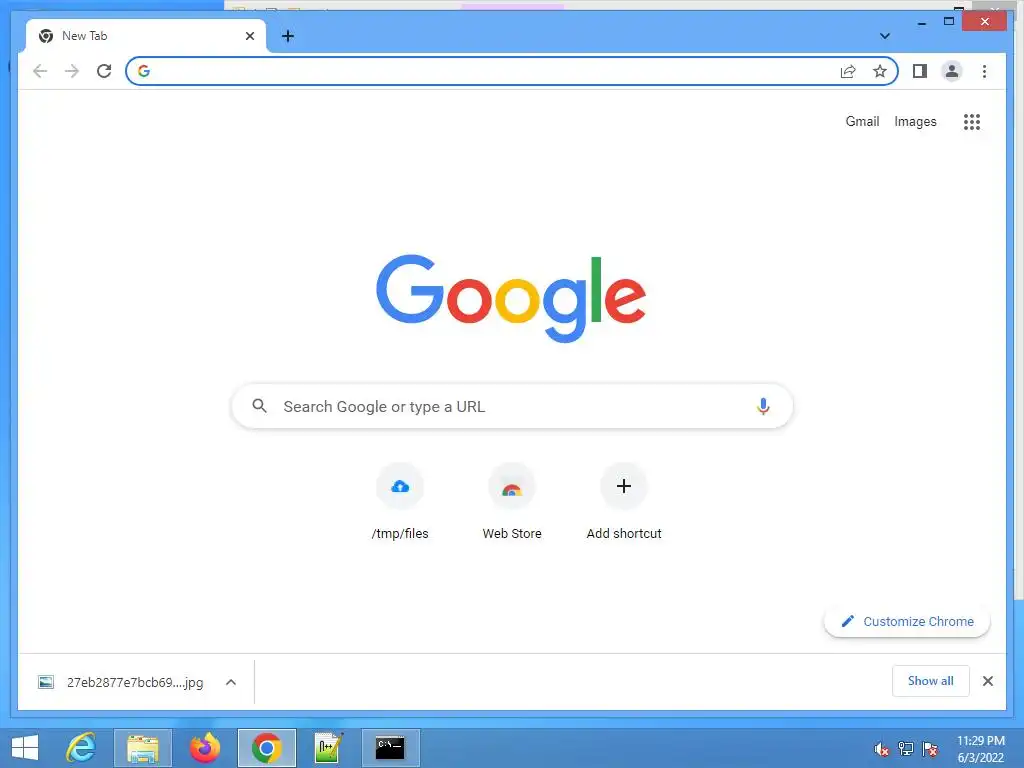Open File Explorer from taskbar
Screen dimensions: 1024x768
click(x=143, y=748)
